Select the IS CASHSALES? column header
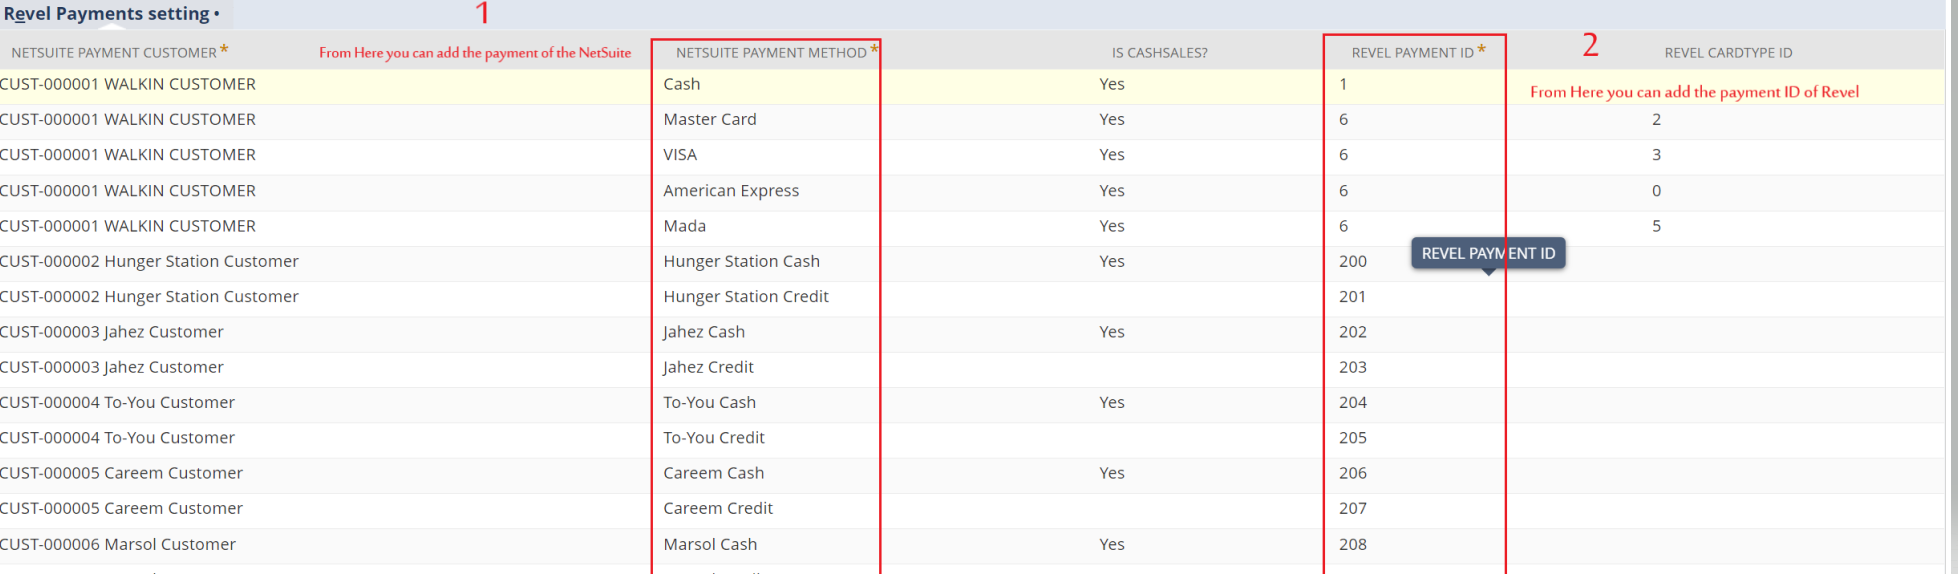Viewport: 1958px width, 574px height. (x=1159, y=53)
